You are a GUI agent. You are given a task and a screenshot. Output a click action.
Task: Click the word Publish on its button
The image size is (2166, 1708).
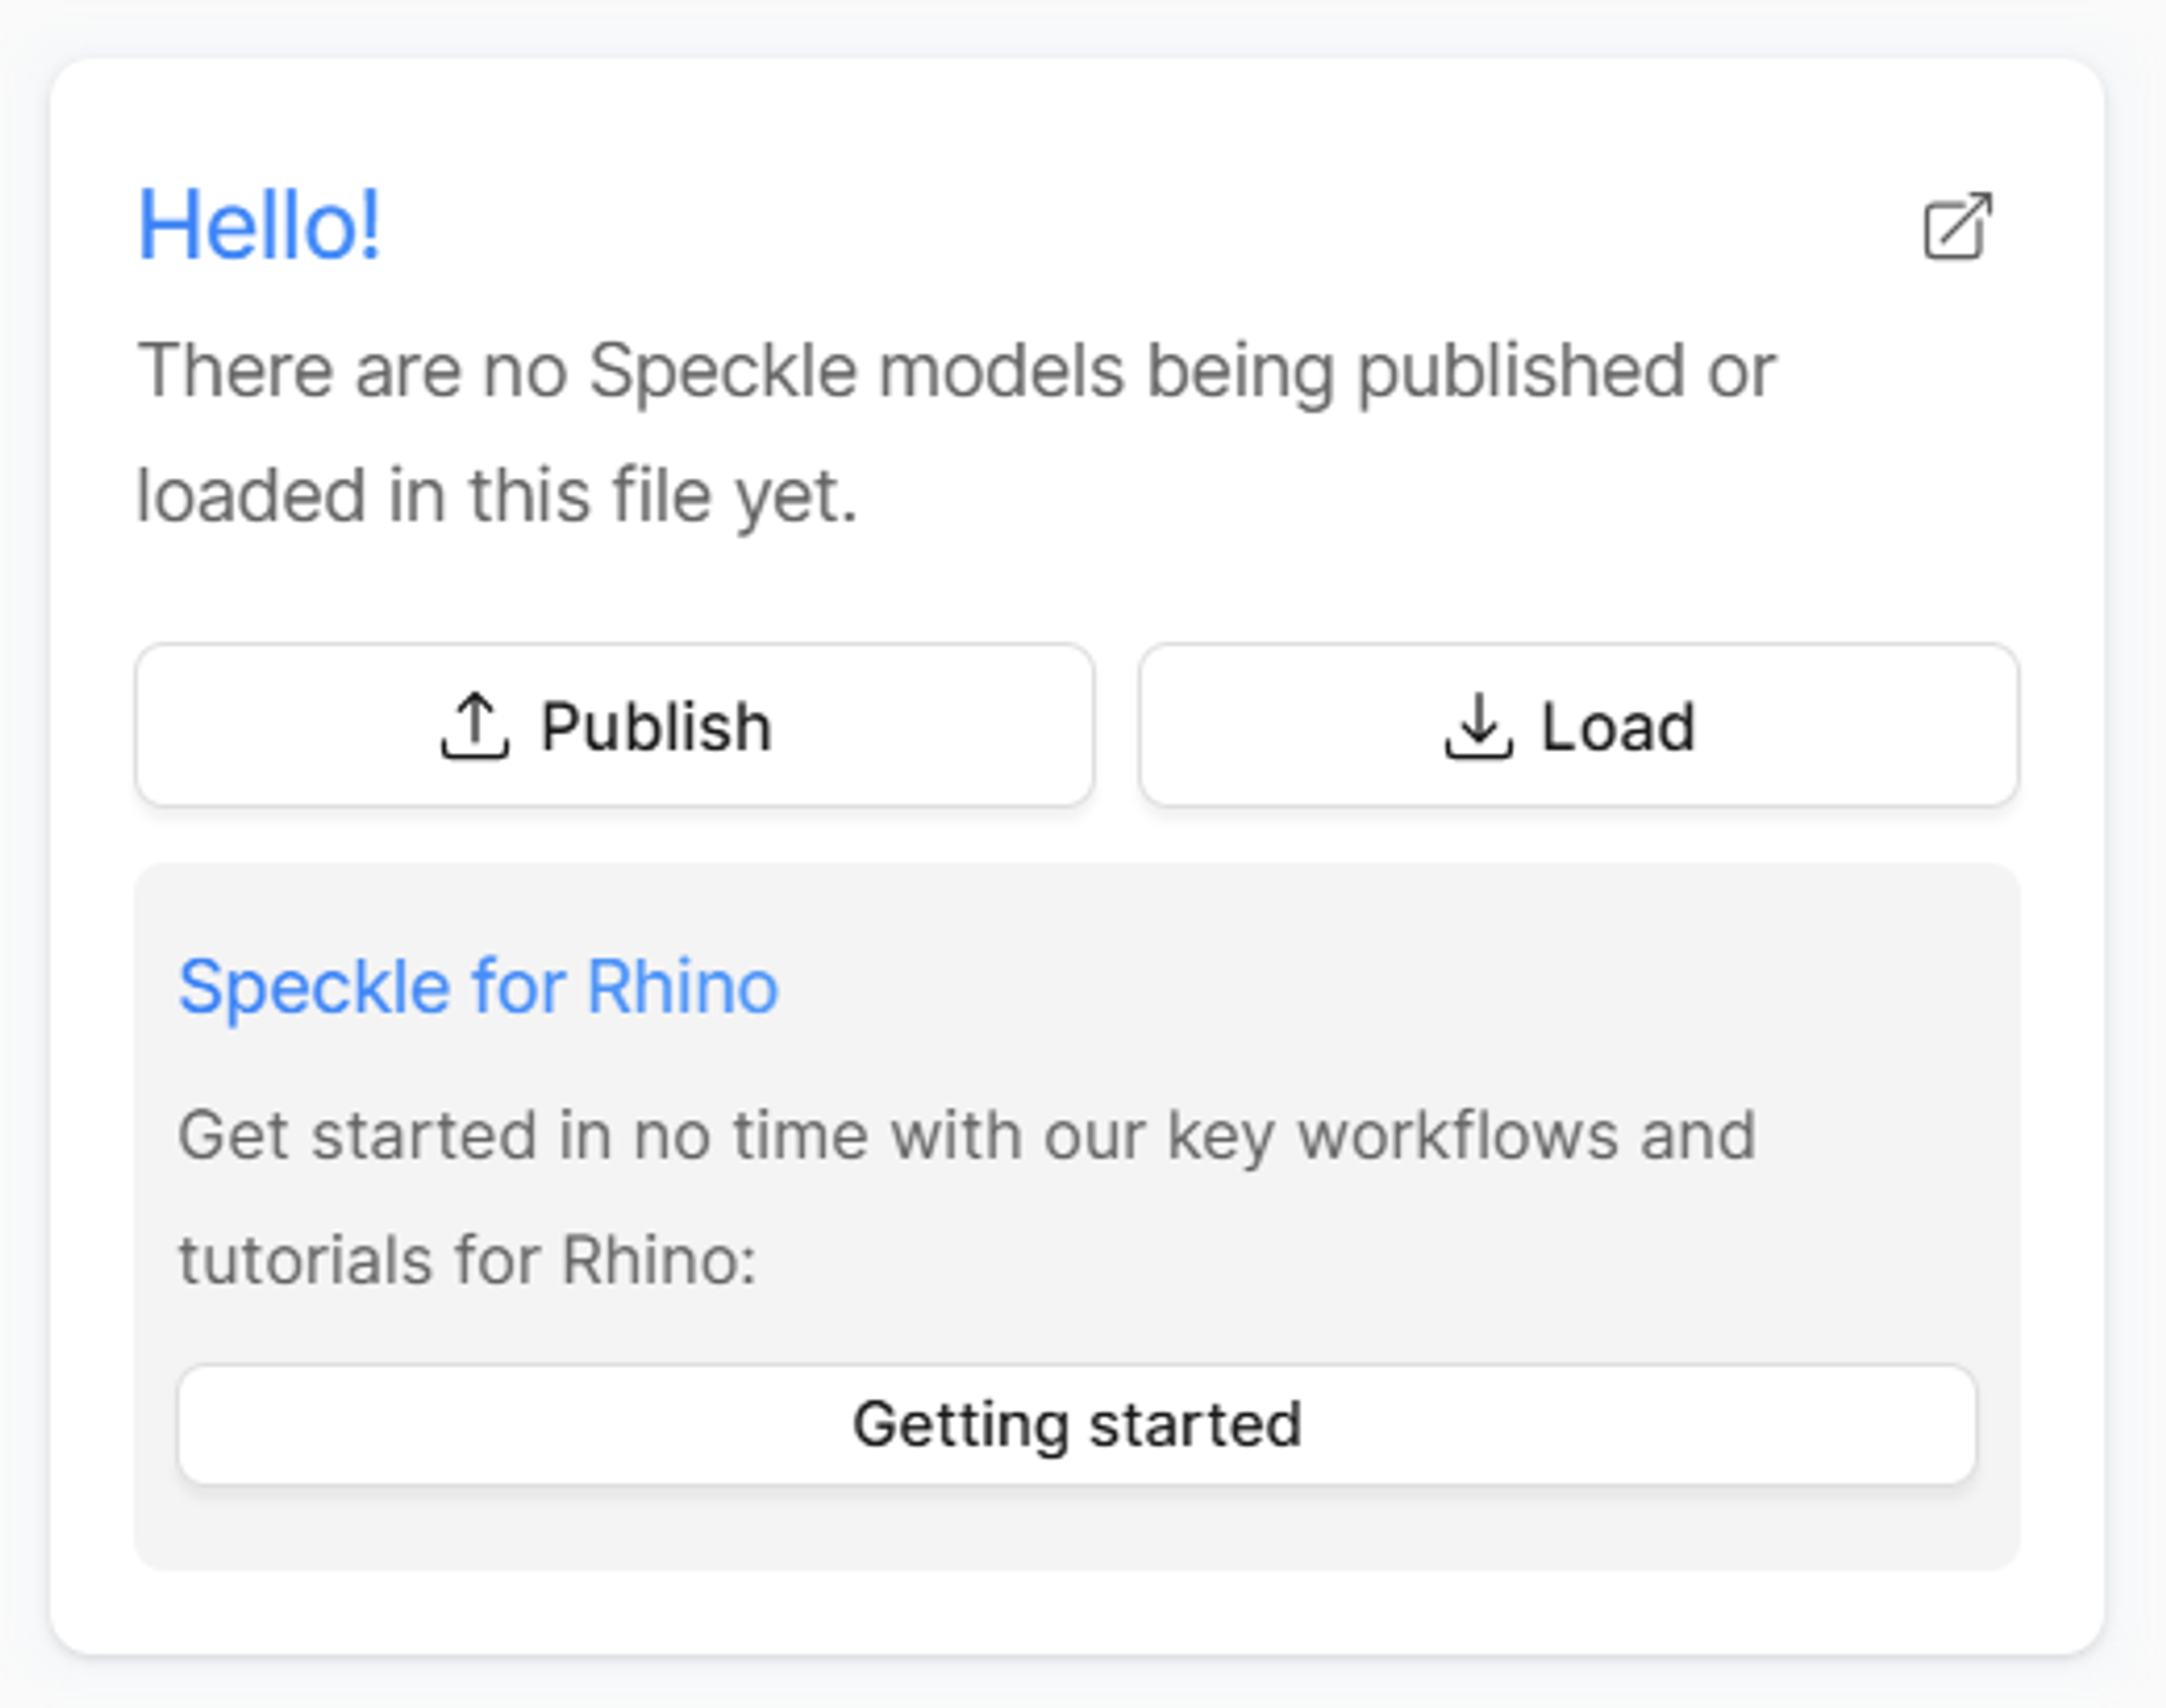pos(656,726)
